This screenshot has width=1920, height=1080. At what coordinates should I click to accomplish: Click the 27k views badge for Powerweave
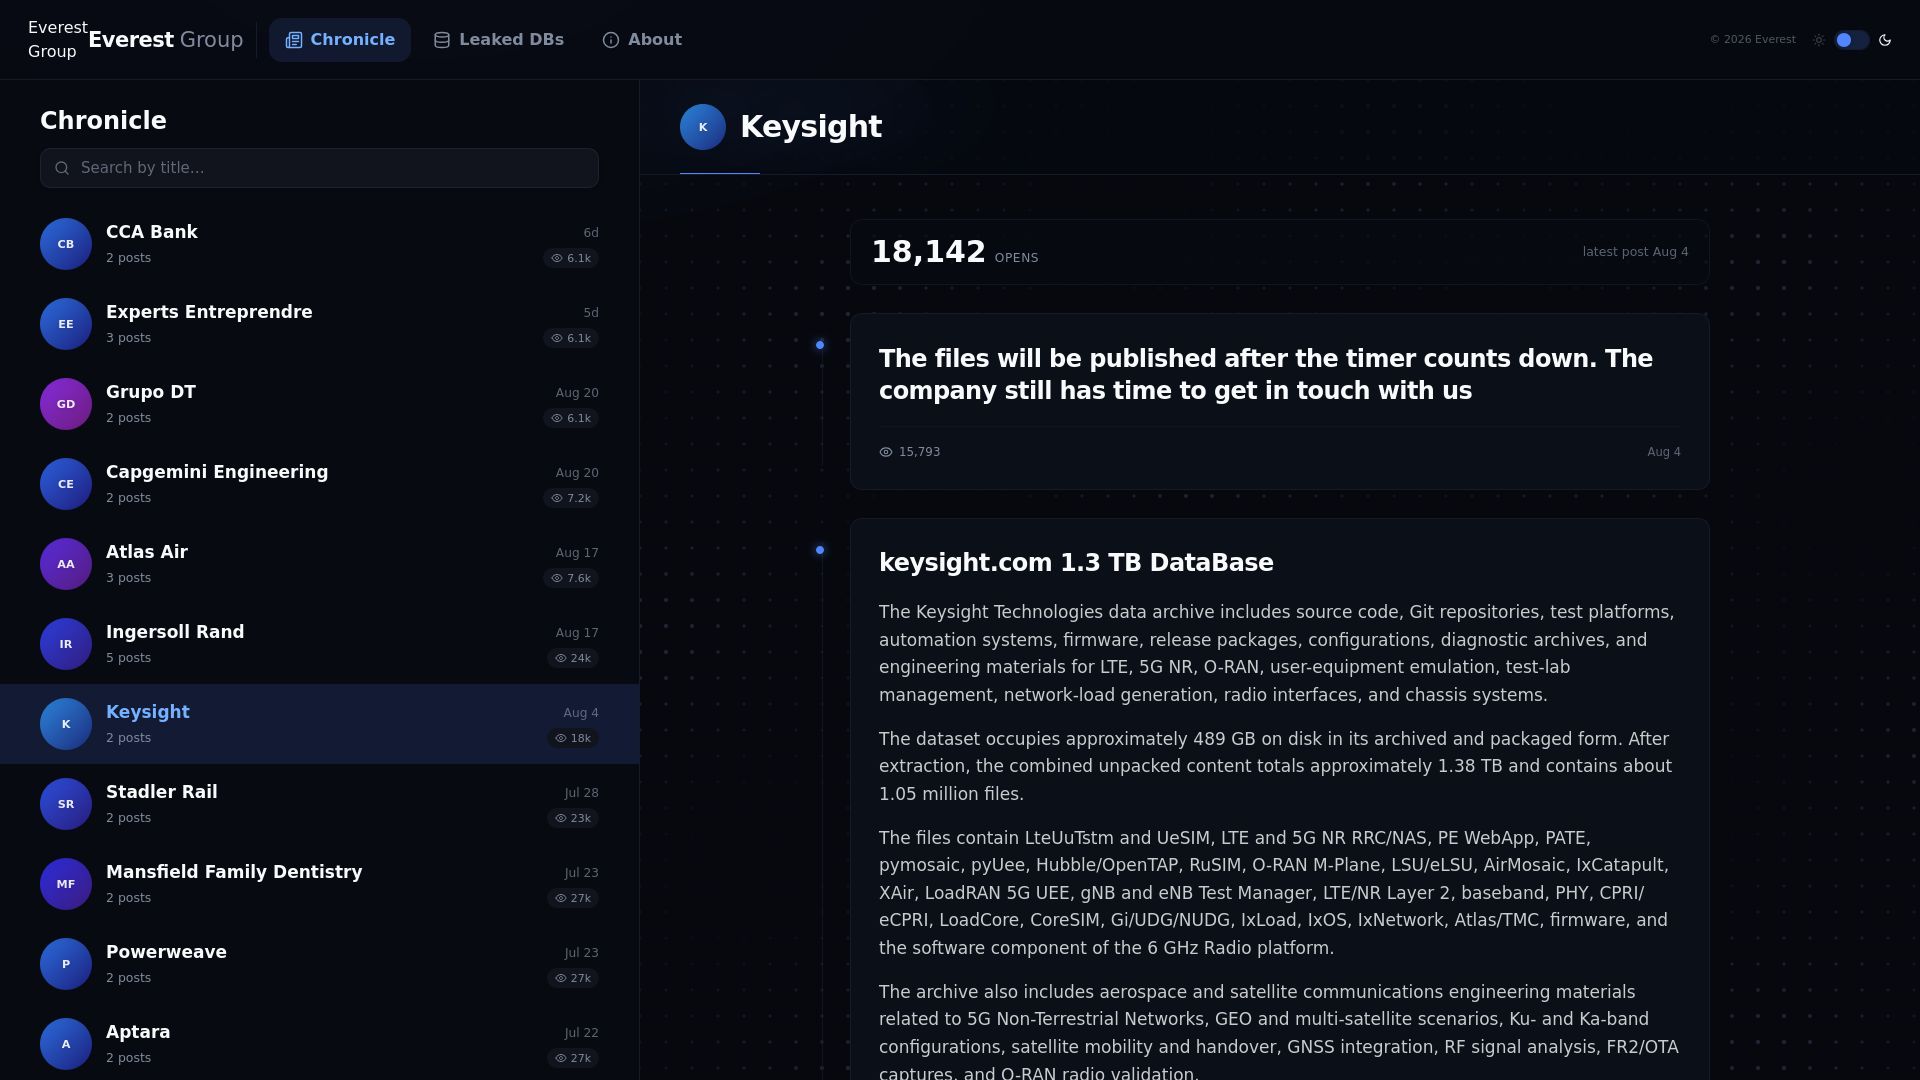(573, 978)
